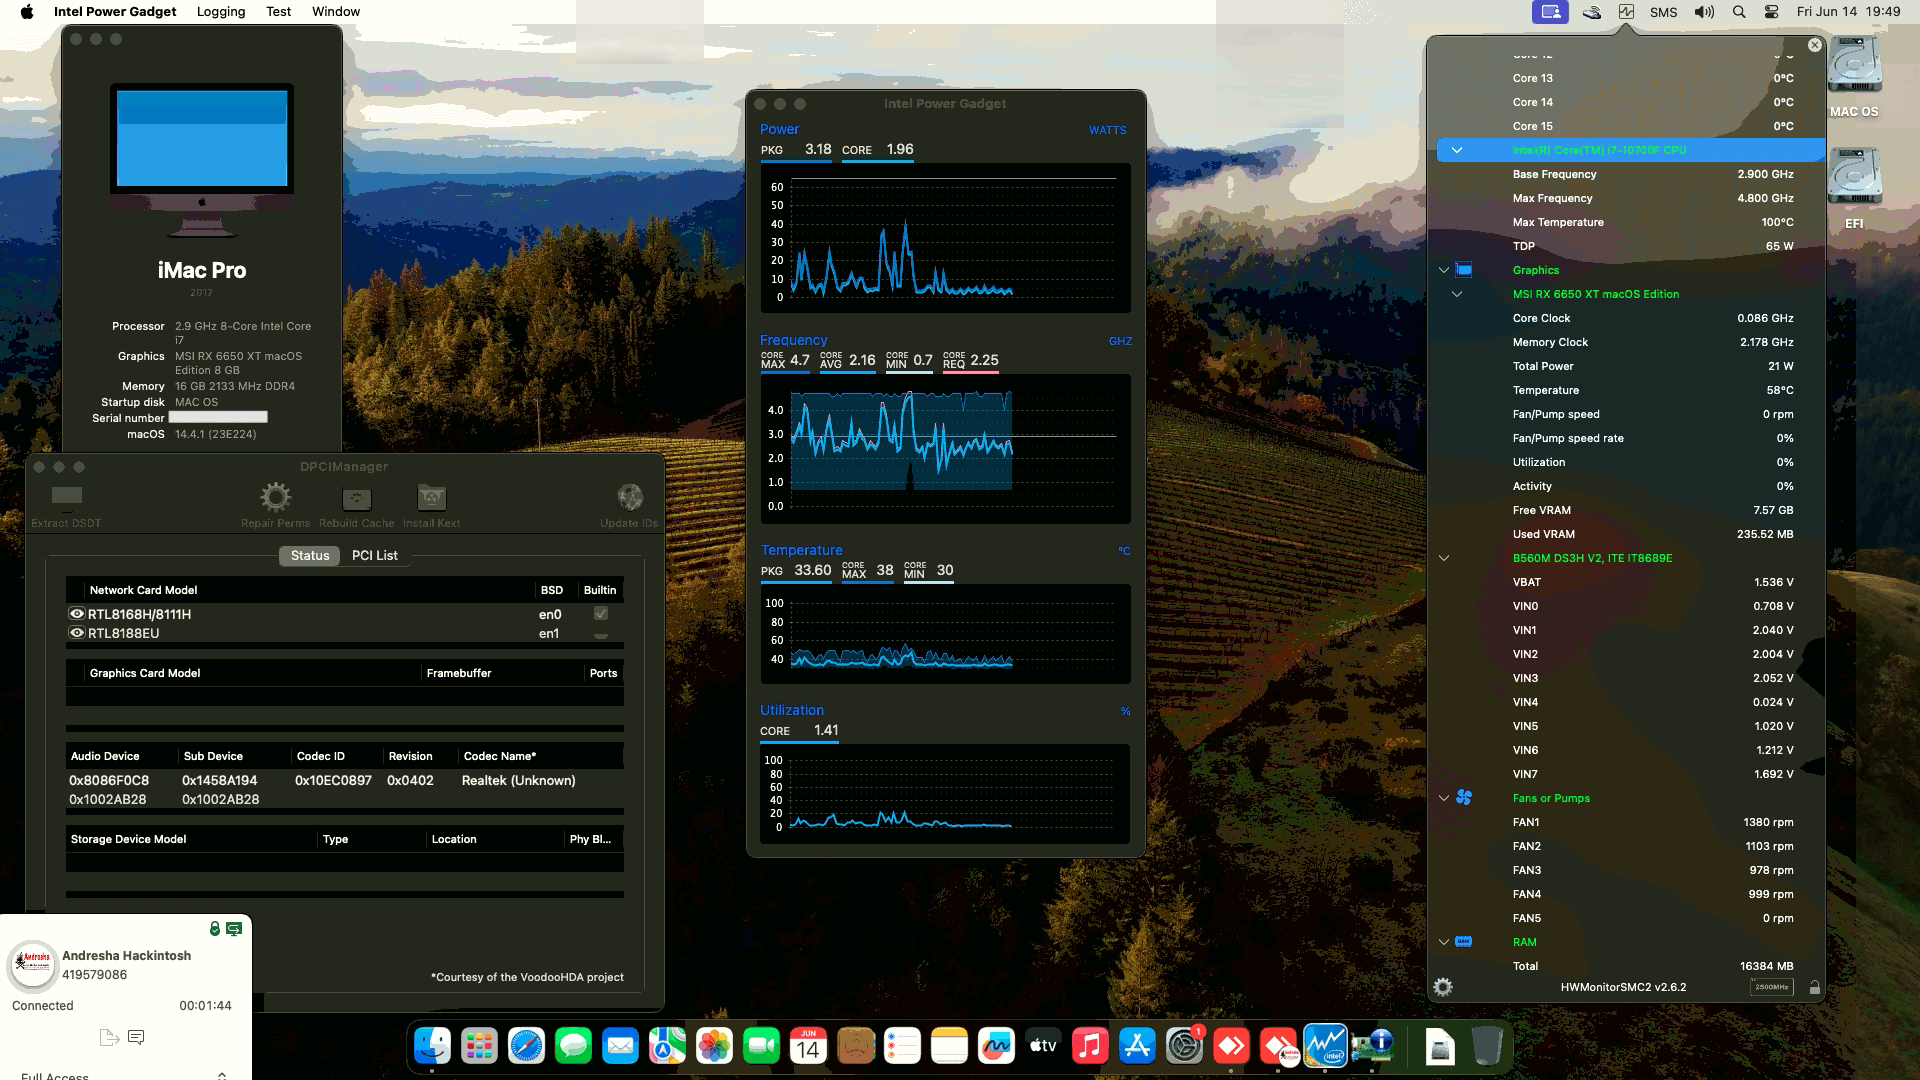Click the Rebuild Cache icon
Image resolution: width=1920 pixels, height=1080 pixels.
click(355, 497)
